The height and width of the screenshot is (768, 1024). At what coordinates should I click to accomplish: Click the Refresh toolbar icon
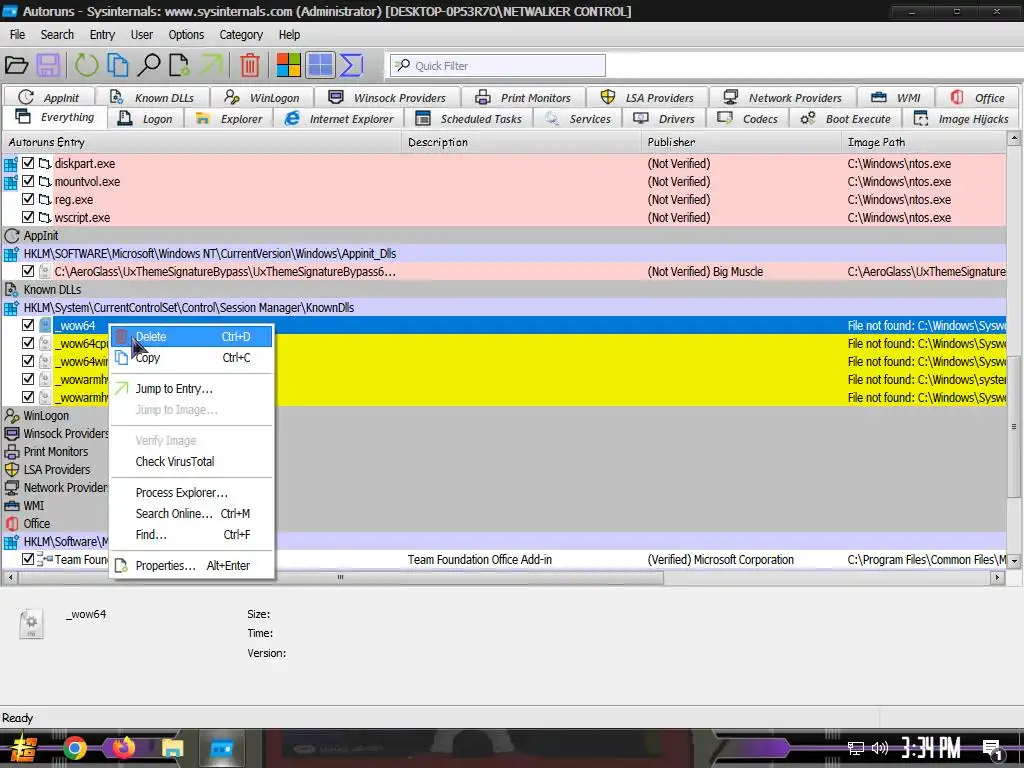click(86, 65)
